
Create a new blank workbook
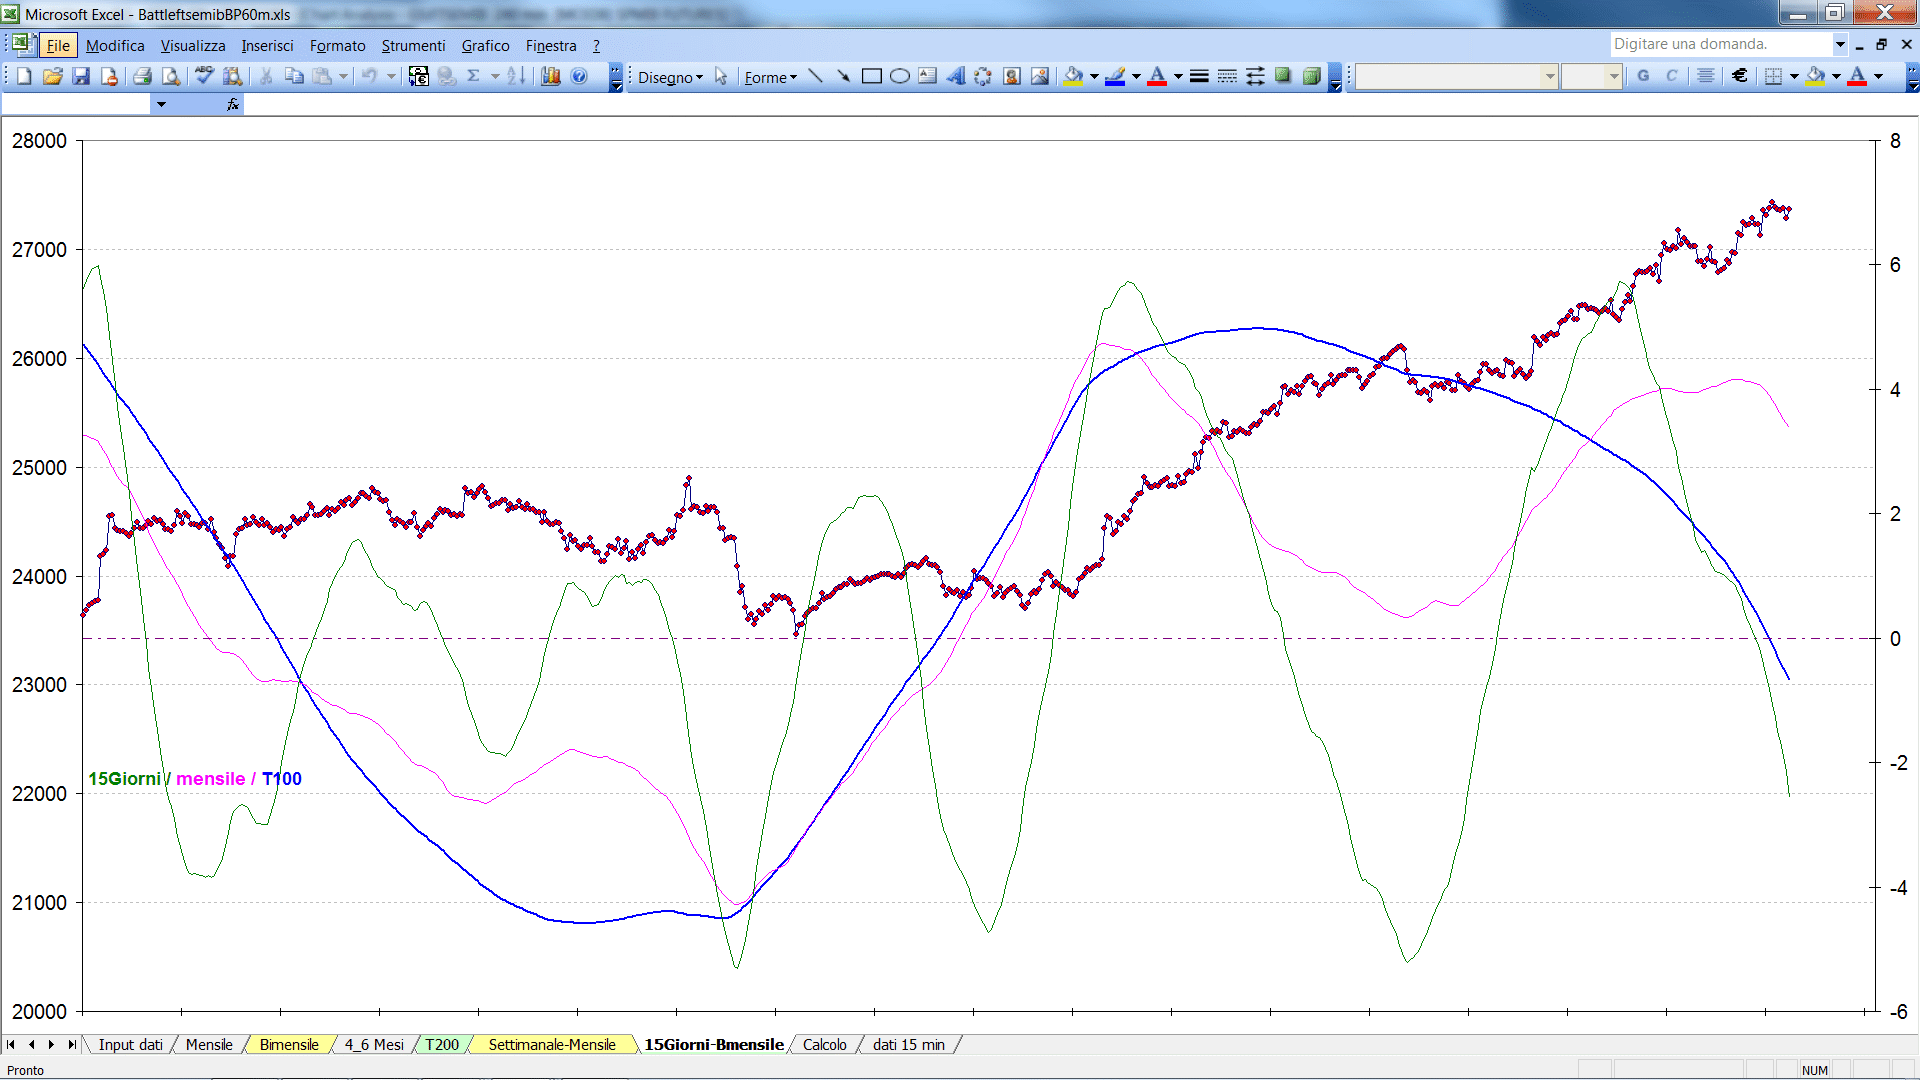25,76
